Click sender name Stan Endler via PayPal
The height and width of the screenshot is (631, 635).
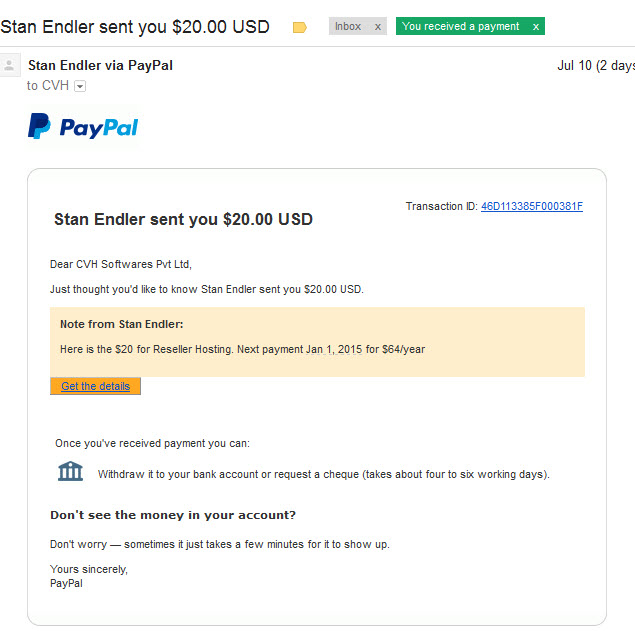(100, 65)
